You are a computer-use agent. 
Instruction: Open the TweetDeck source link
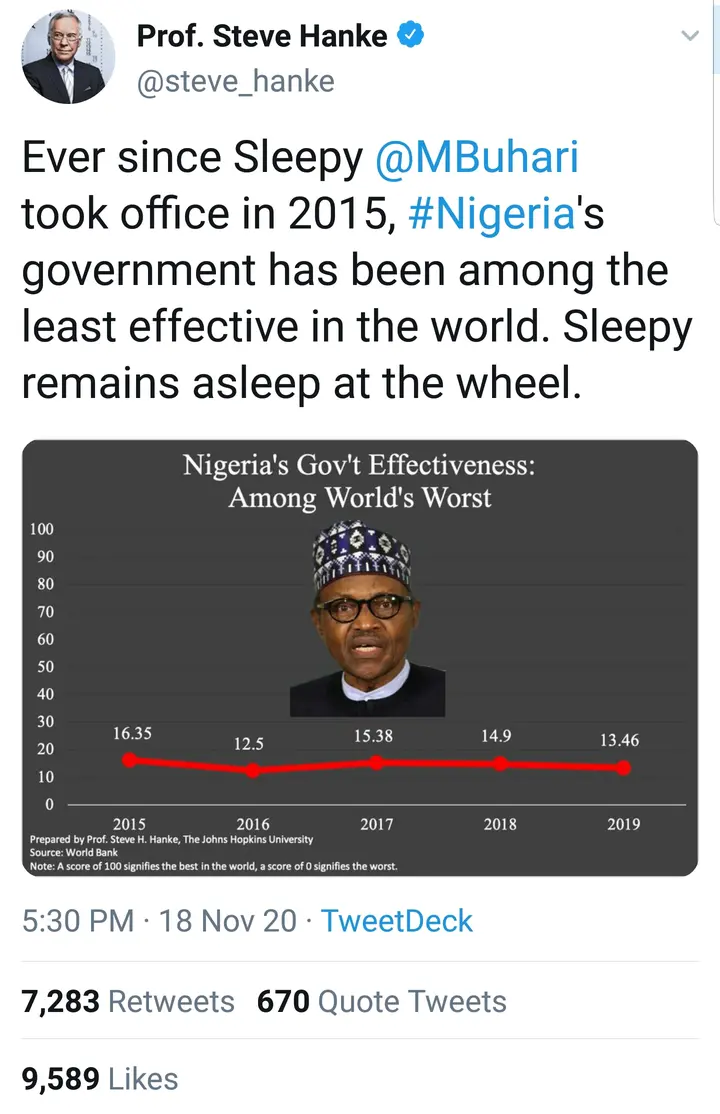point(395,921)
